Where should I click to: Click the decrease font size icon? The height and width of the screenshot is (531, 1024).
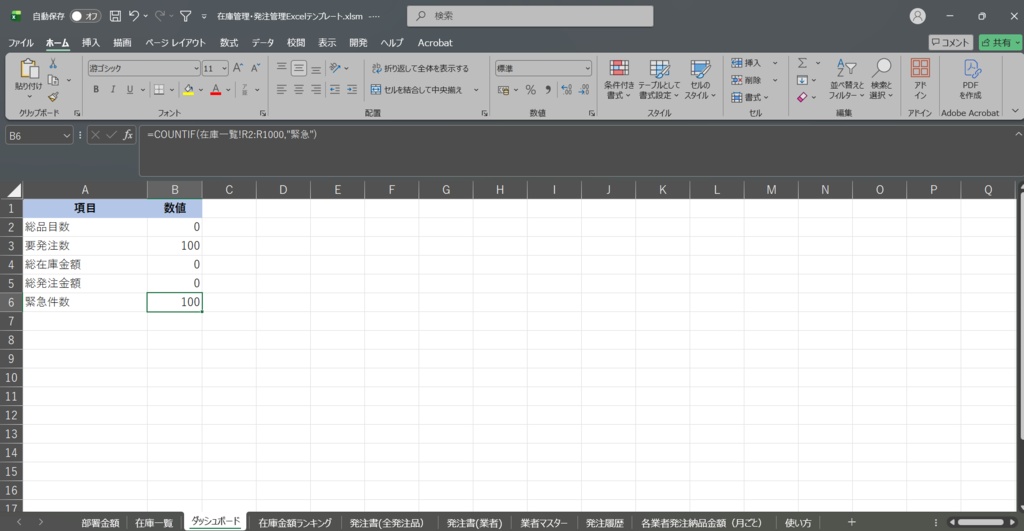coord(255,68)
